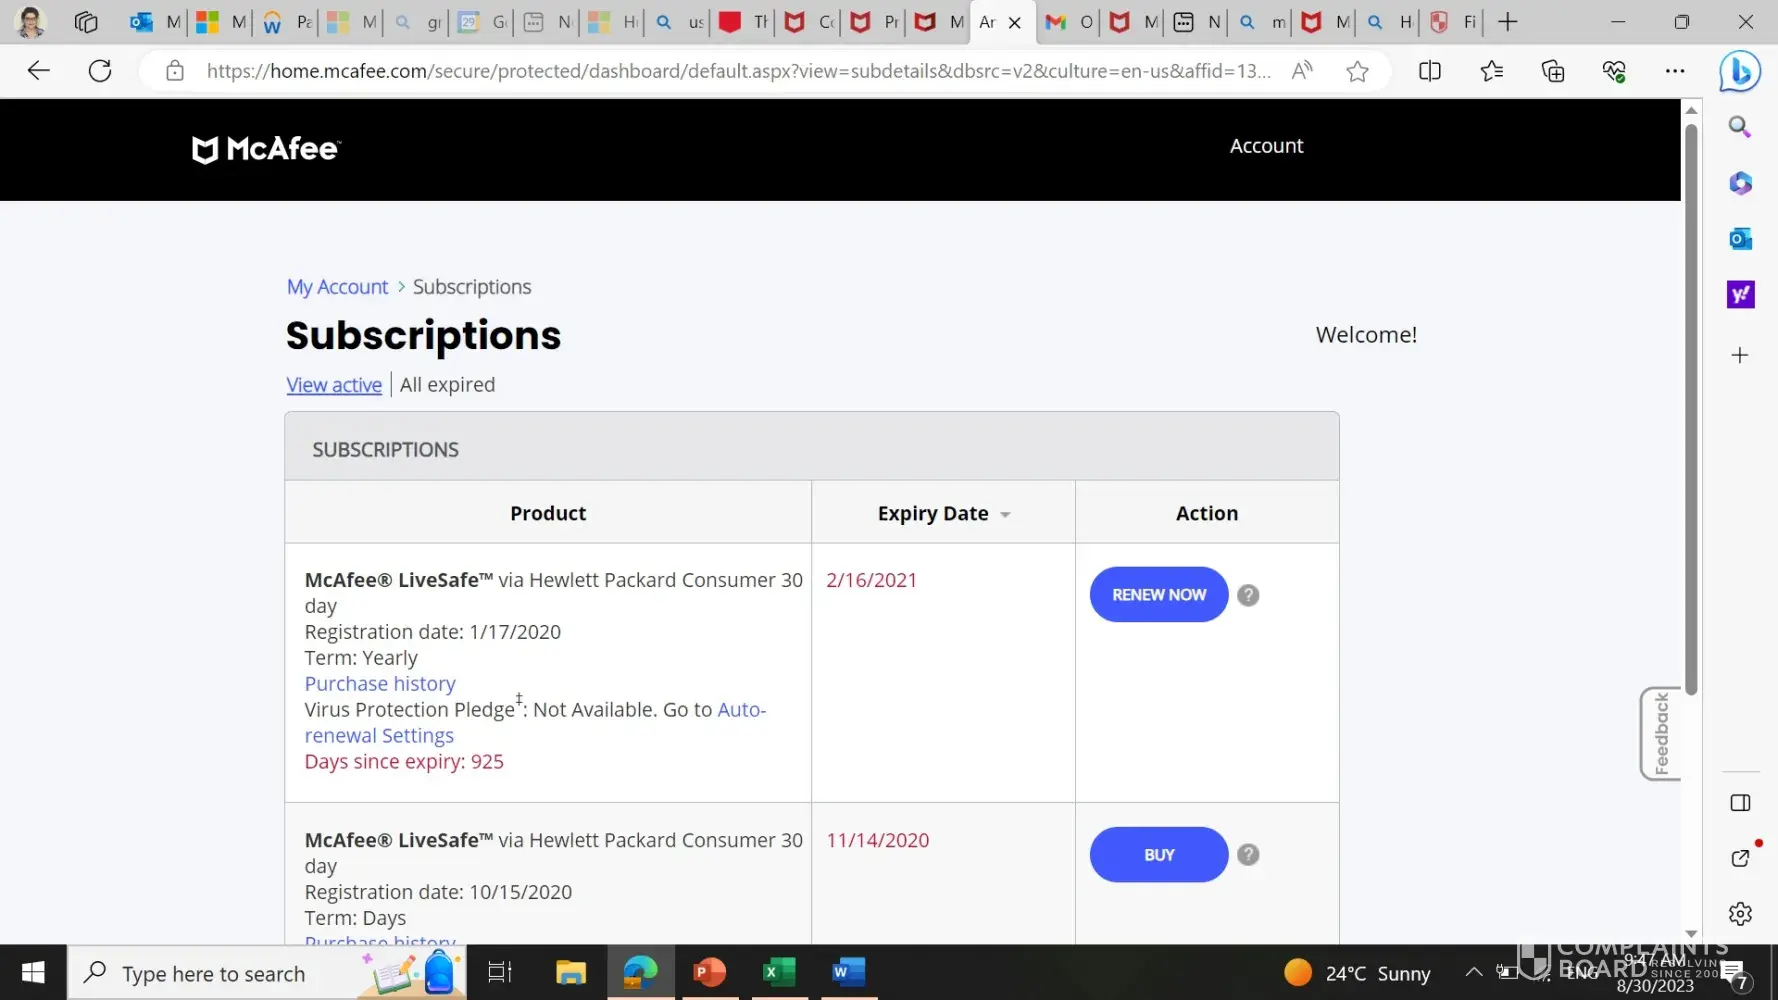Show hidden system tray icons
This screenshot has width=1778, height=1000.
click(1473, 972)
